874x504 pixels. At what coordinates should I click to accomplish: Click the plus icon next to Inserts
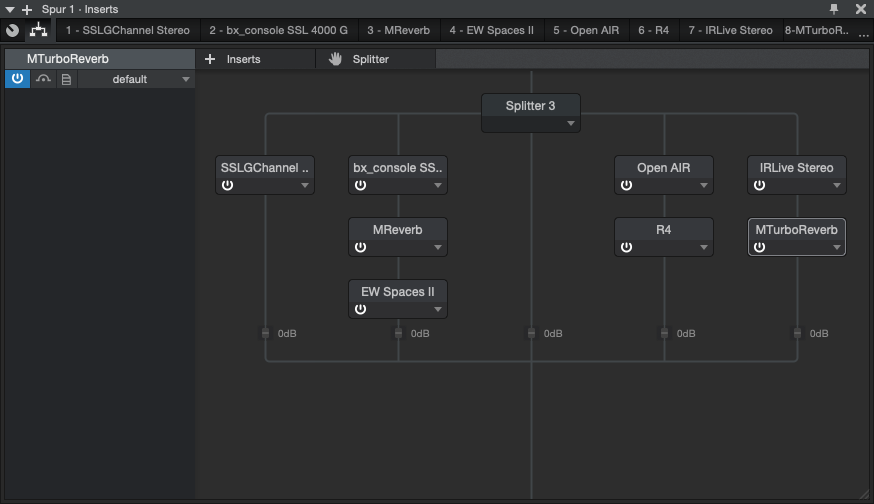pos(210,59)
